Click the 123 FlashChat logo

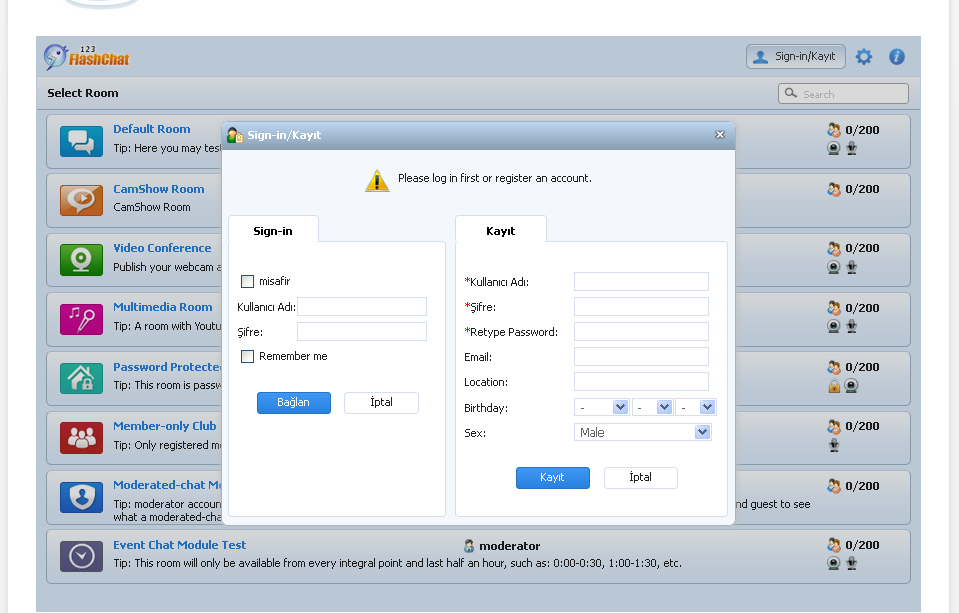[87, 57]
